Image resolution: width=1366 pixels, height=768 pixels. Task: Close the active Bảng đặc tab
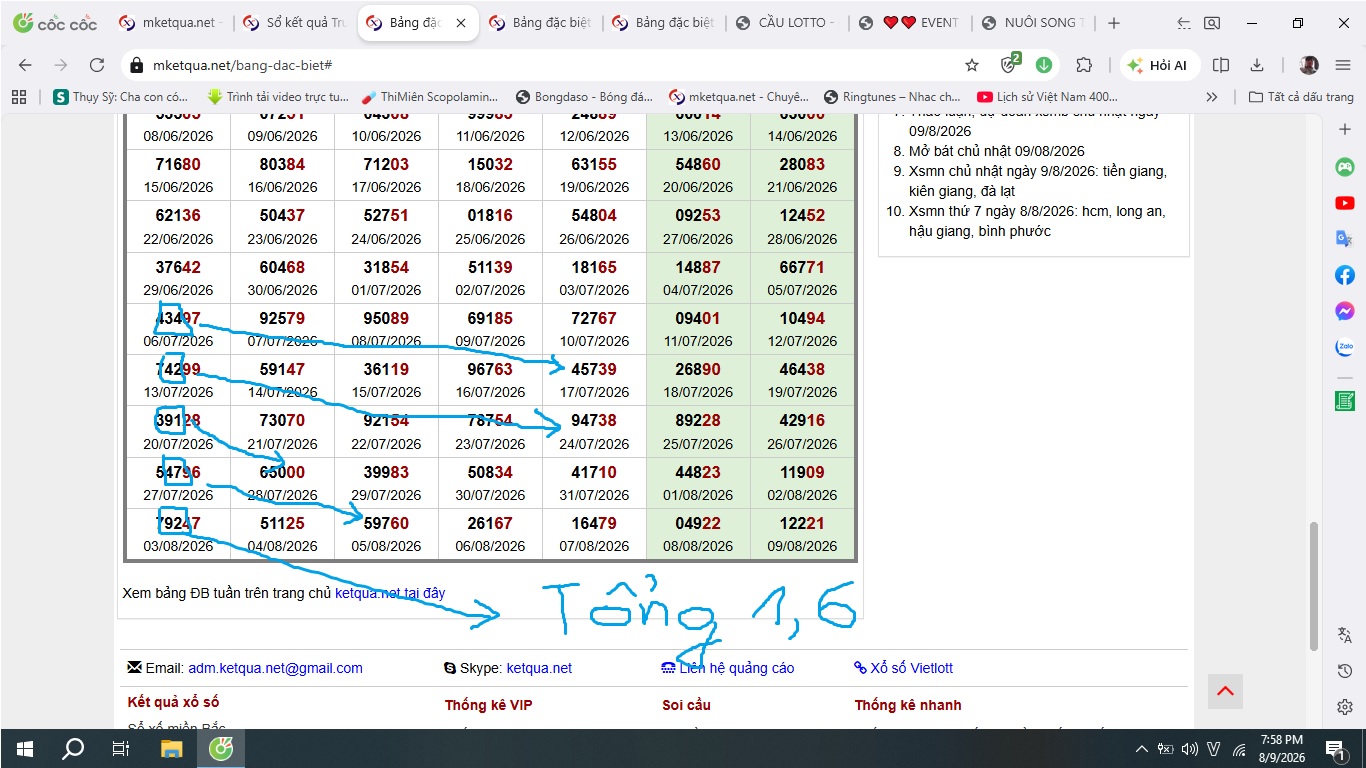pos(461,23)
